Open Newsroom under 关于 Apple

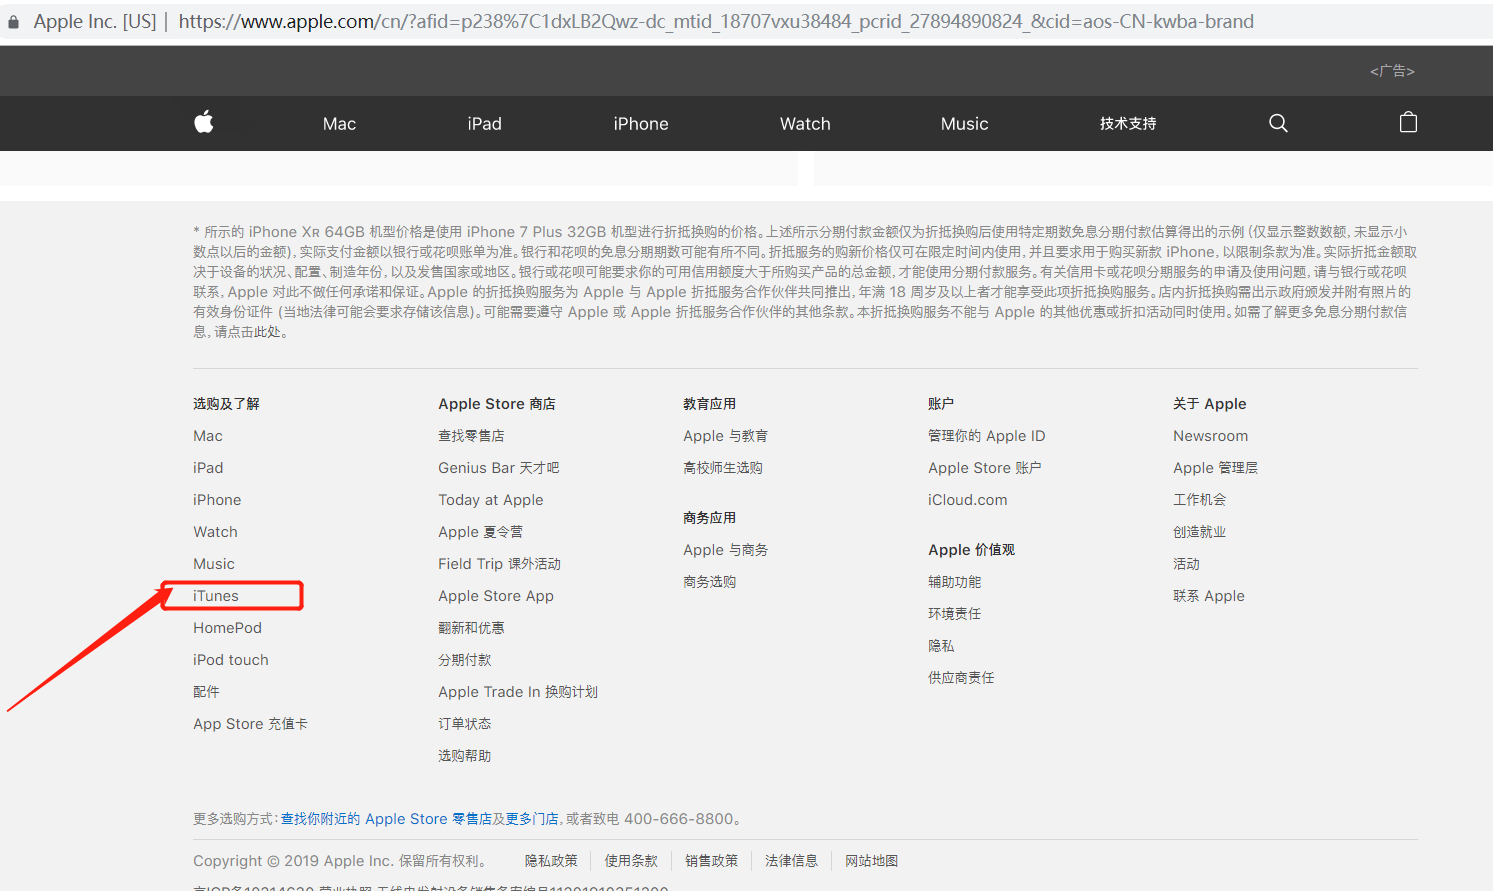click(x=1210, y=436)
